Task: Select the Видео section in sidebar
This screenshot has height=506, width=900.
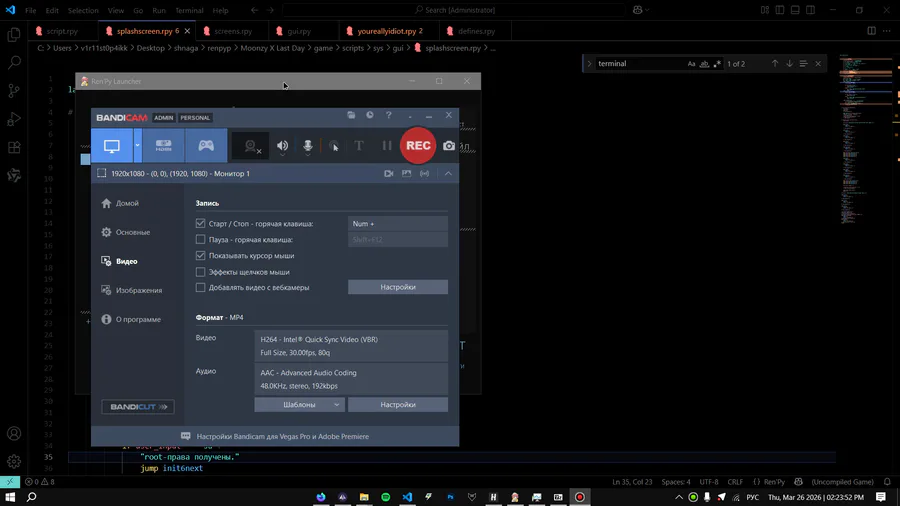Action: click(x=119, y=261)
